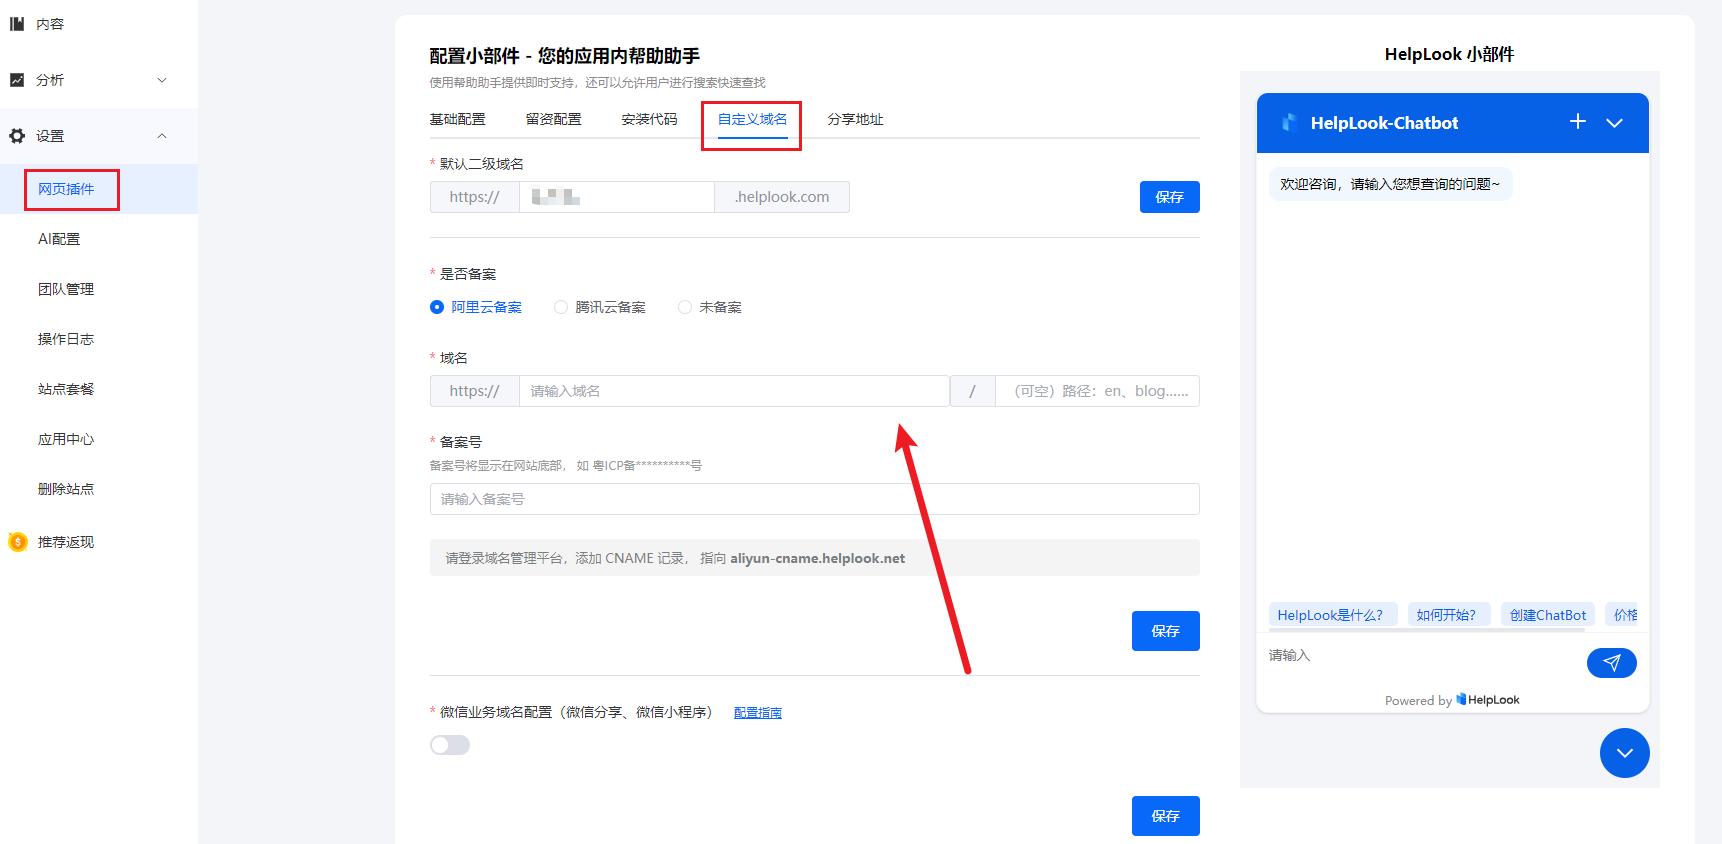Click the round blue chat launcher button
This screenshot has height=844, width=1722.
pos(1624,753)
